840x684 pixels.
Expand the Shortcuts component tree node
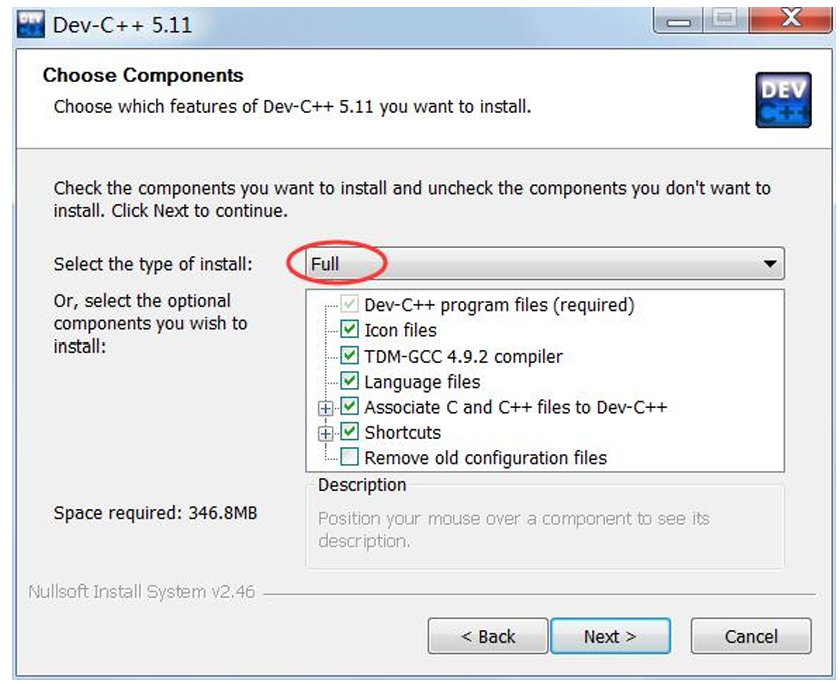pyautogui.click(x=324, y=432)
